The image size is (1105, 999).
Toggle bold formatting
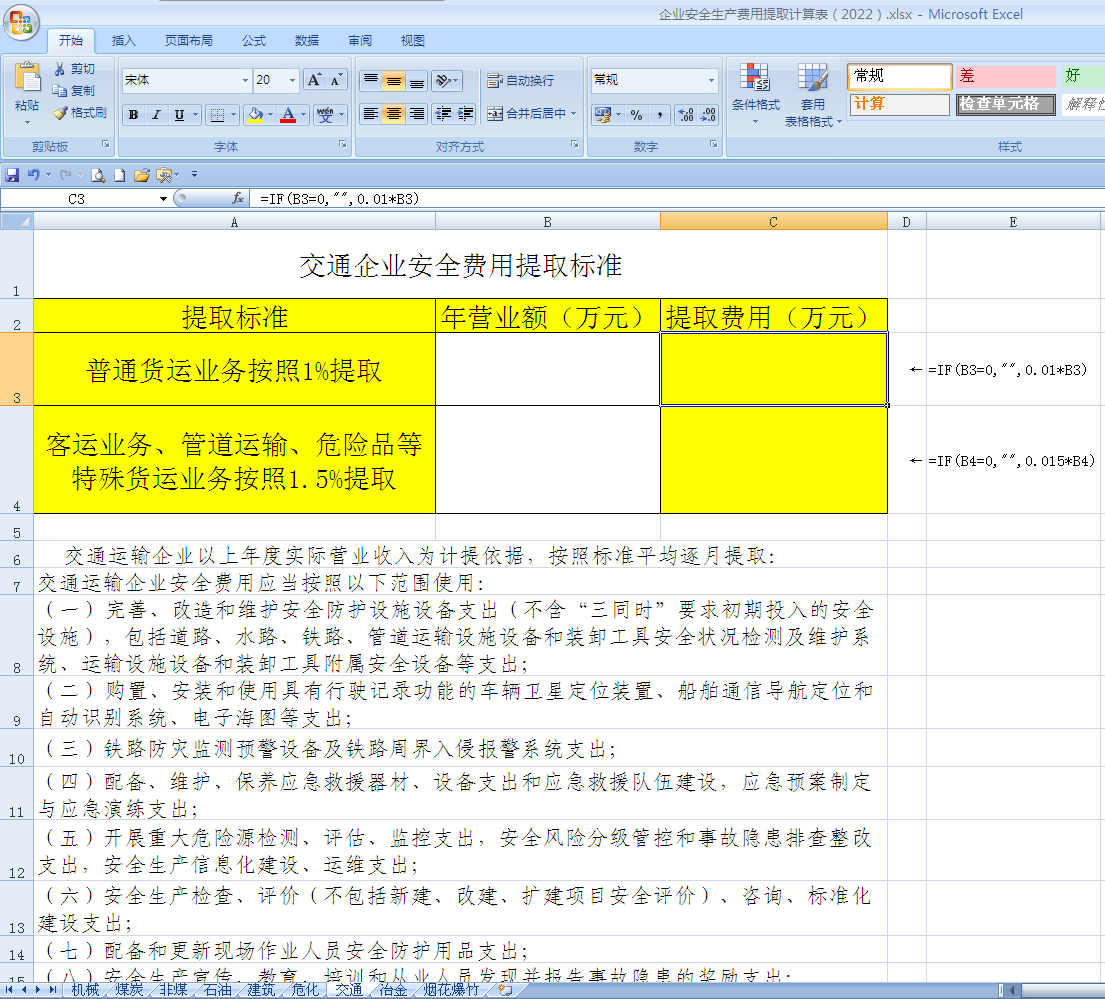[x=133, y=115]
